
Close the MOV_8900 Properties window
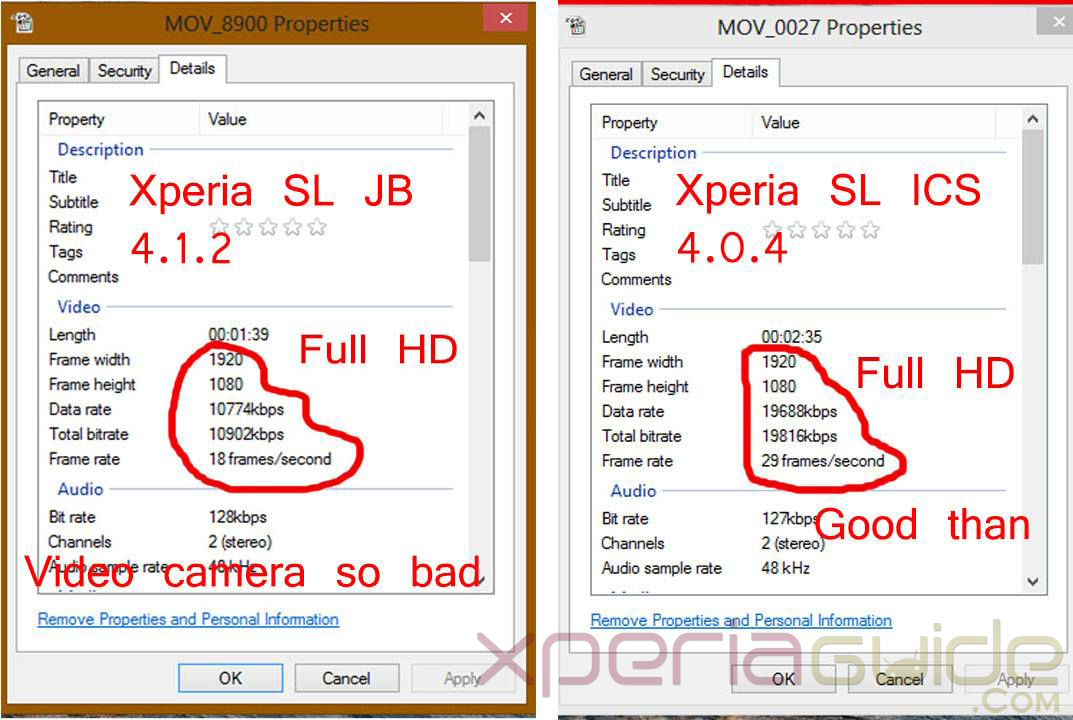click(x=506, y=18)
